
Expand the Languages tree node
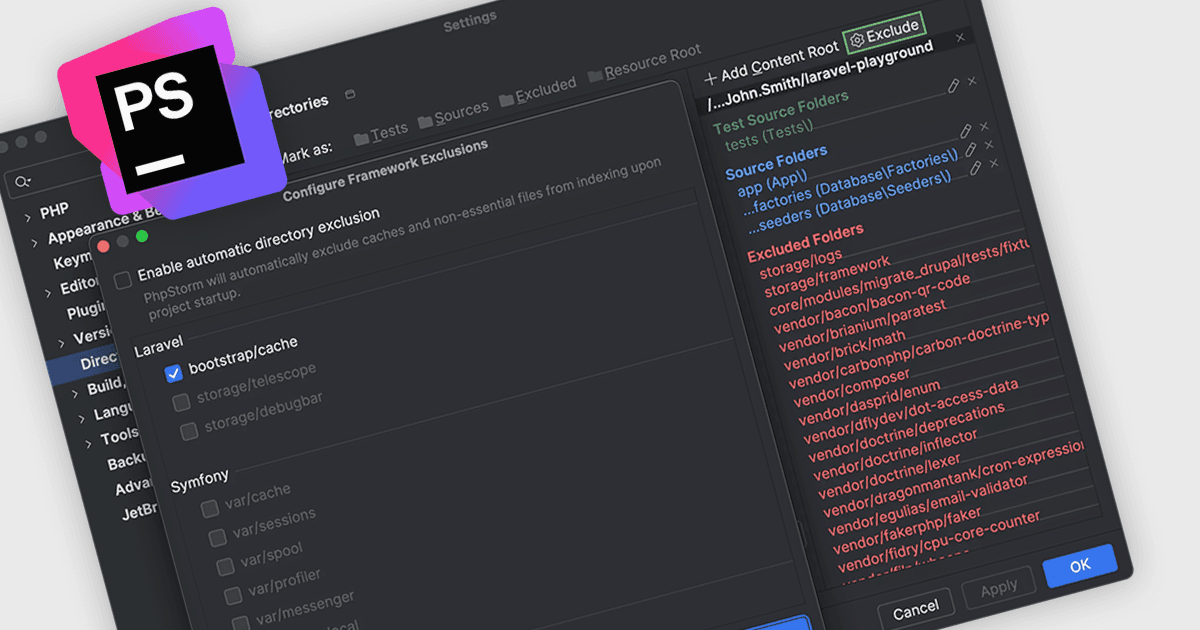pyautogui.click(x=80, y=417)
